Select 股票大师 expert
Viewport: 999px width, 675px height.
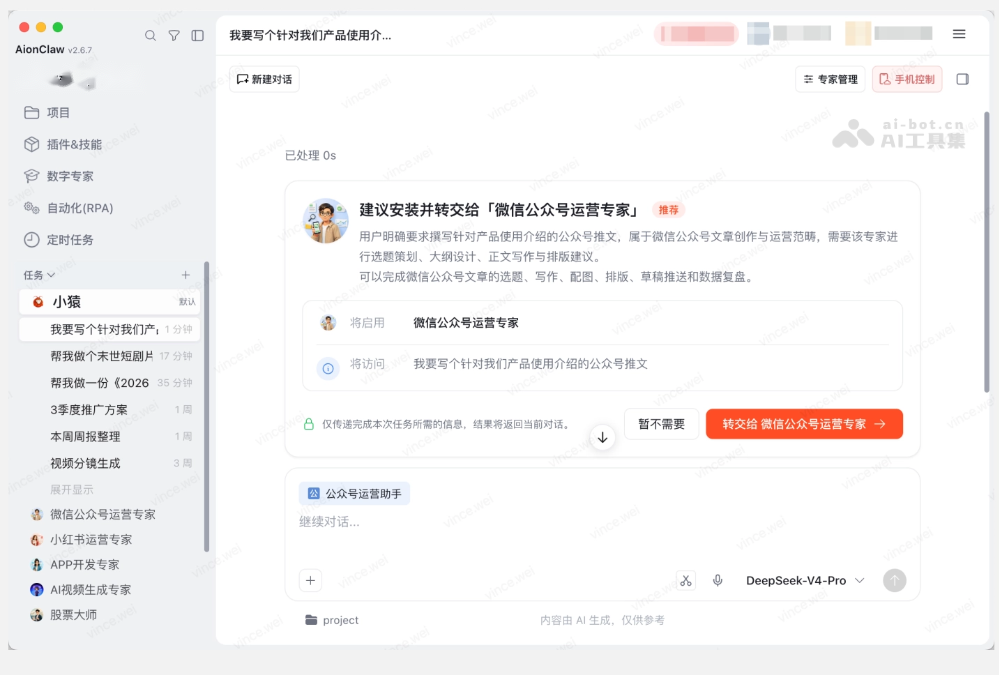pos(63,615)
